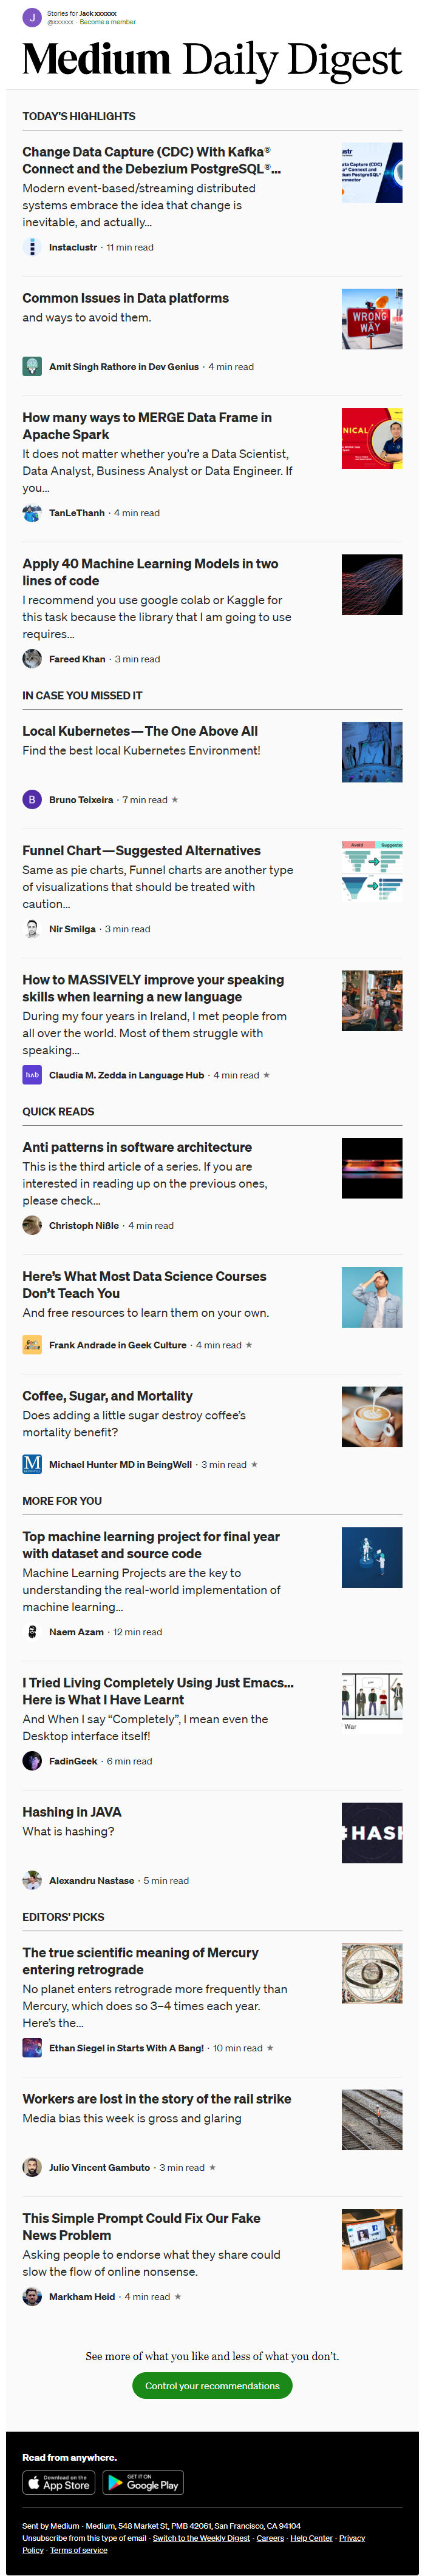Open the Hashing in JAVA thumbnail image
The height and width of the screenshot is (2576, 425).
pyautogui.click(x=372, y=1833)
